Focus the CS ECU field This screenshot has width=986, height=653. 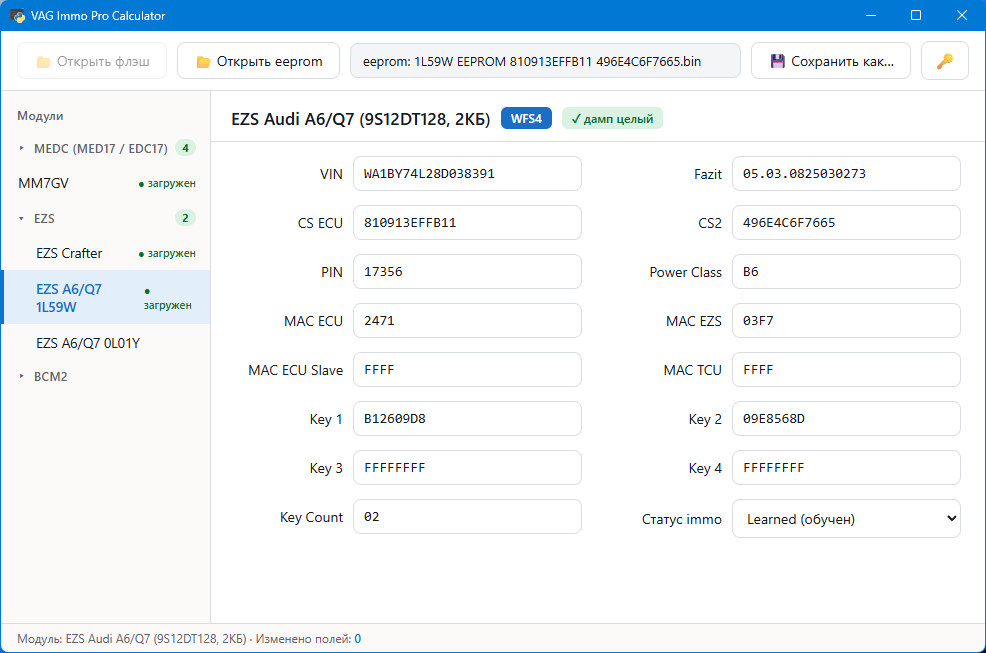(467, 223)
